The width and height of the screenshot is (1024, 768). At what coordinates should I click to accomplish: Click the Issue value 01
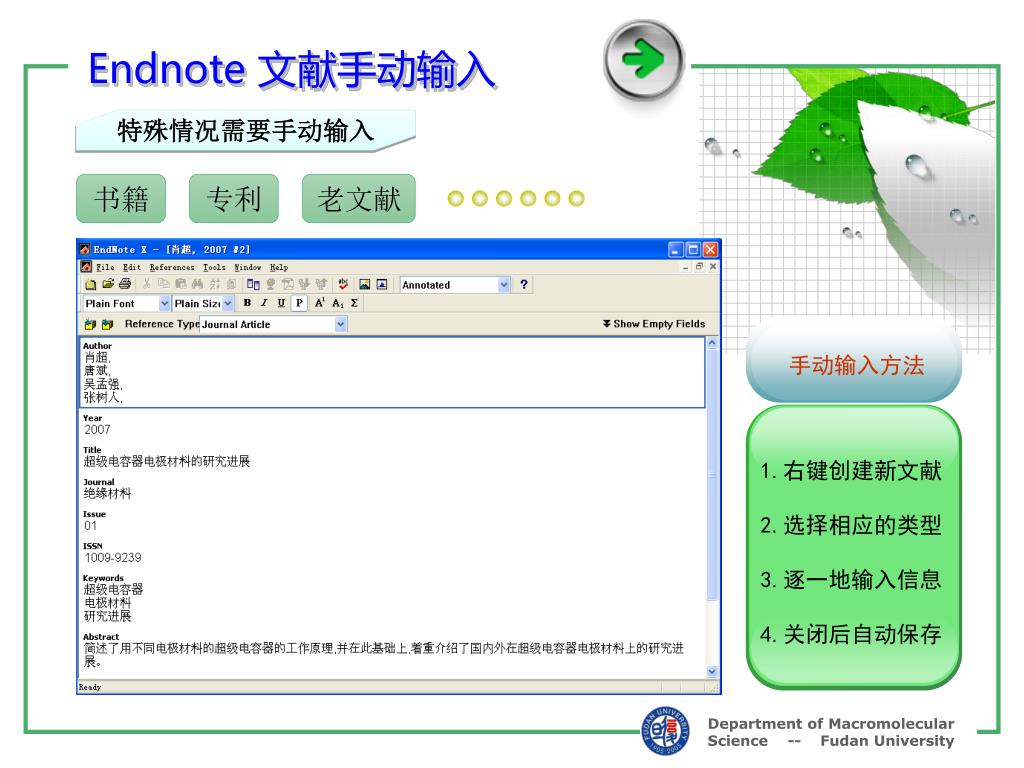click(90, 526)
